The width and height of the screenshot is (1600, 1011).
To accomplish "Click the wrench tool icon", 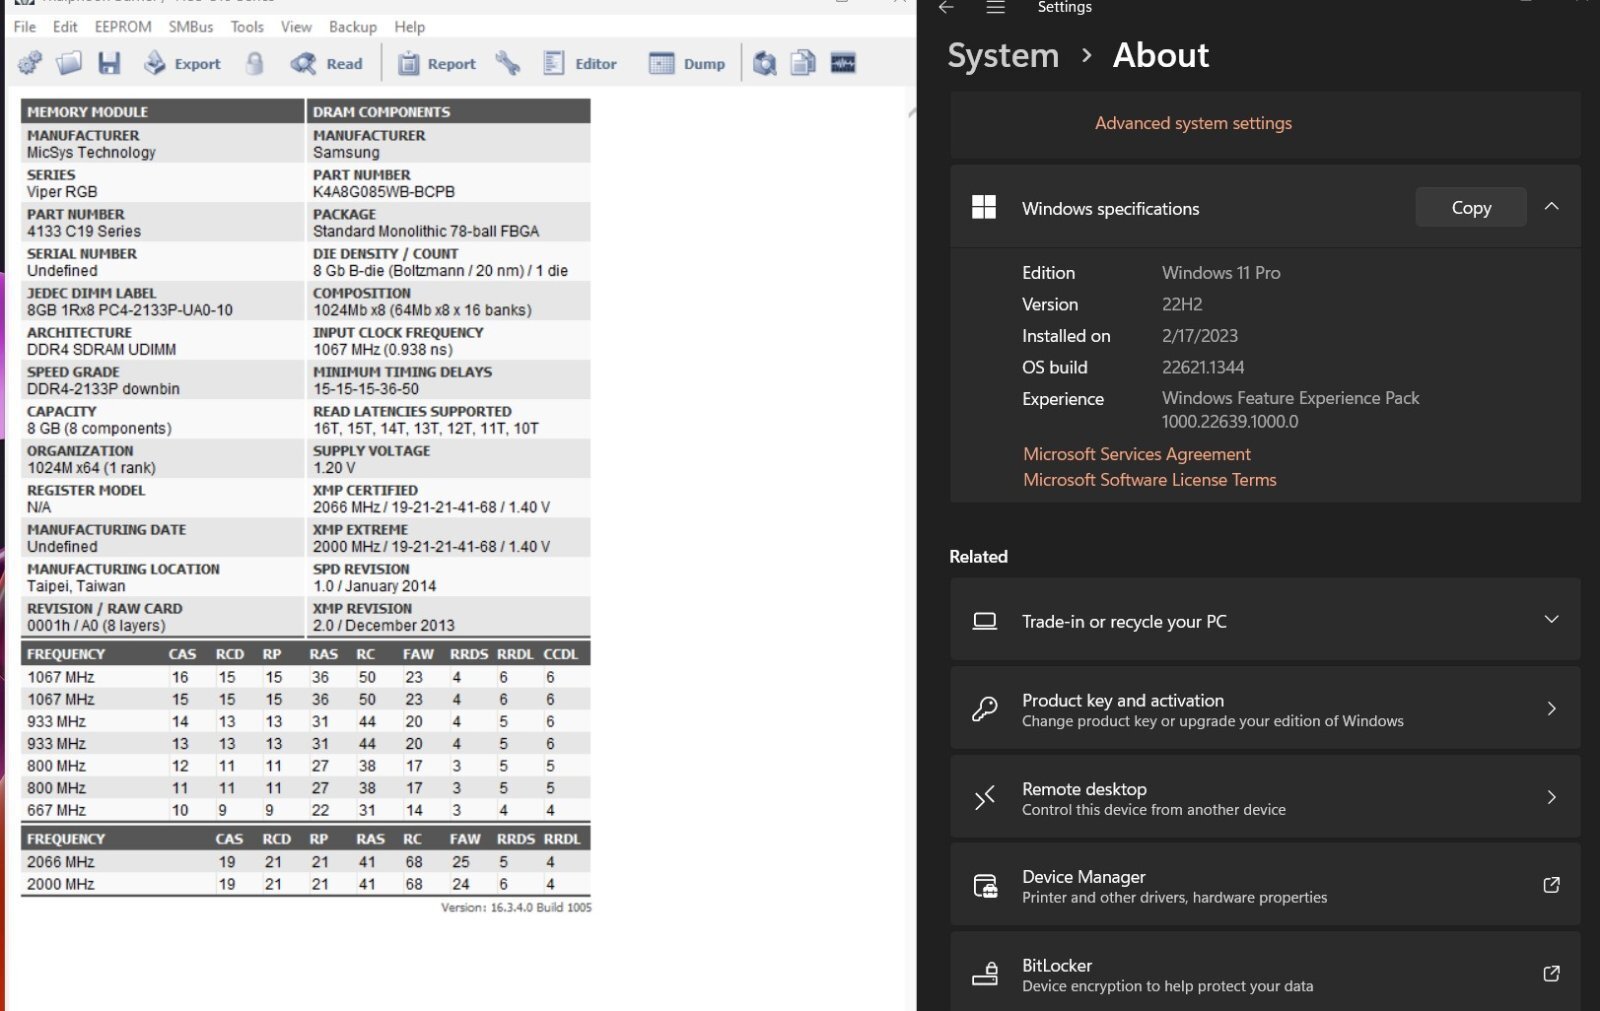I will pos(508,64).
